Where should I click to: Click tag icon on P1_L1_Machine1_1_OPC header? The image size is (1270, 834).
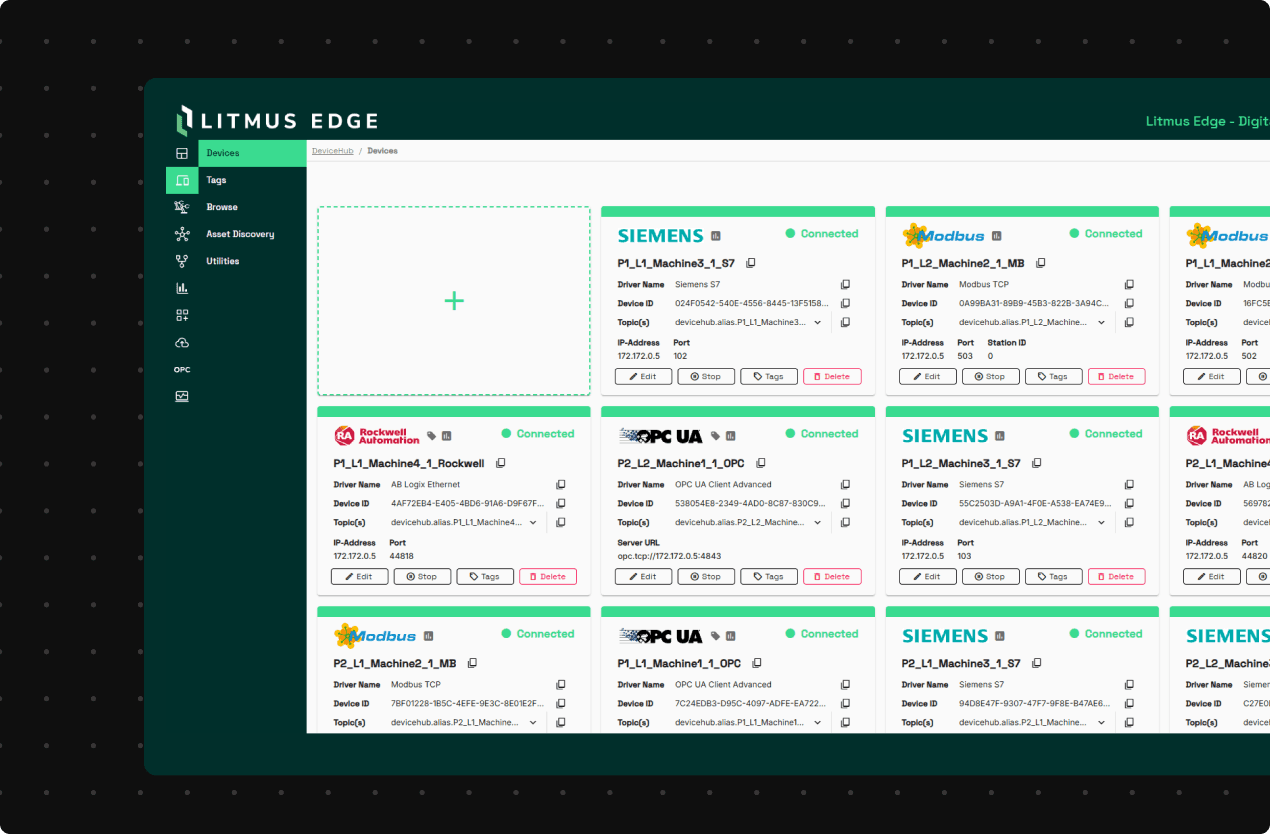pyautogui.click(x=716, y=636)
